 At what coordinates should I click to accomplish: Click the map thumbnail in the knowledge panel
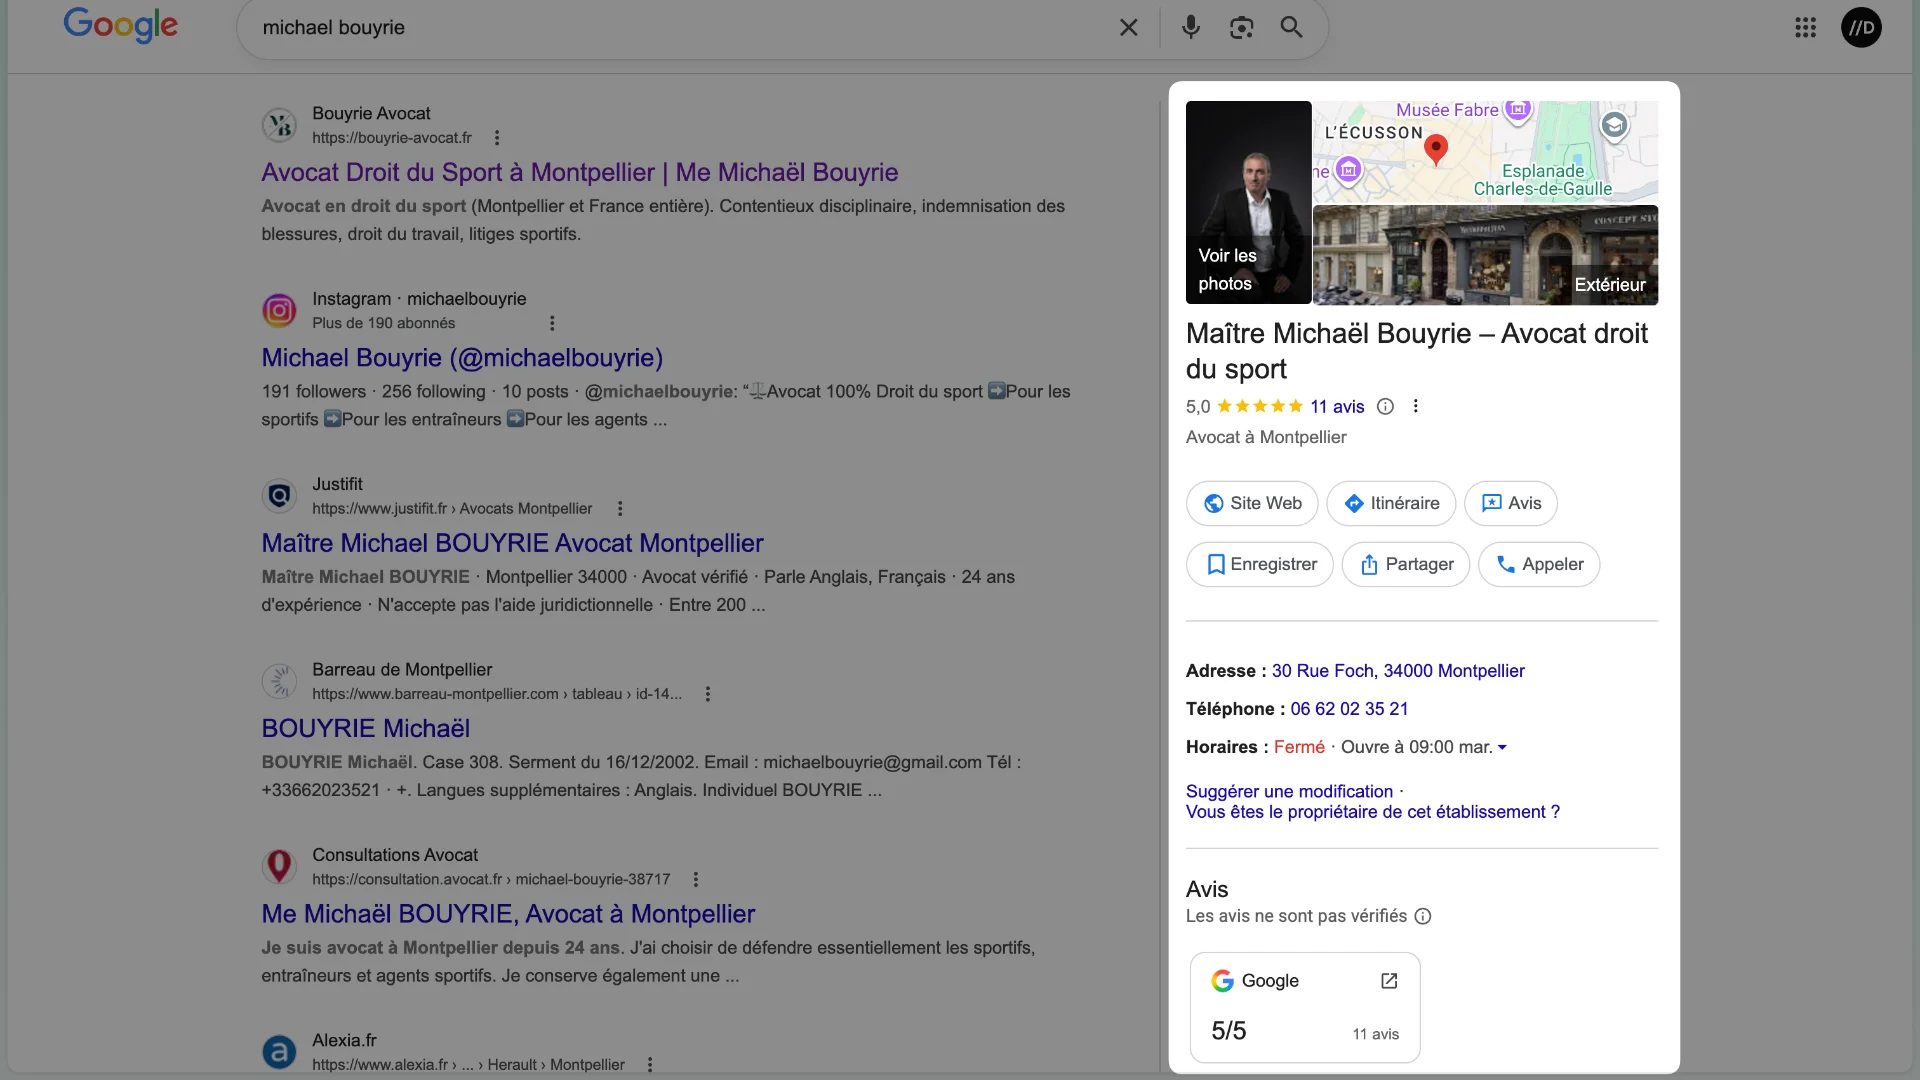pos(1484,150)
